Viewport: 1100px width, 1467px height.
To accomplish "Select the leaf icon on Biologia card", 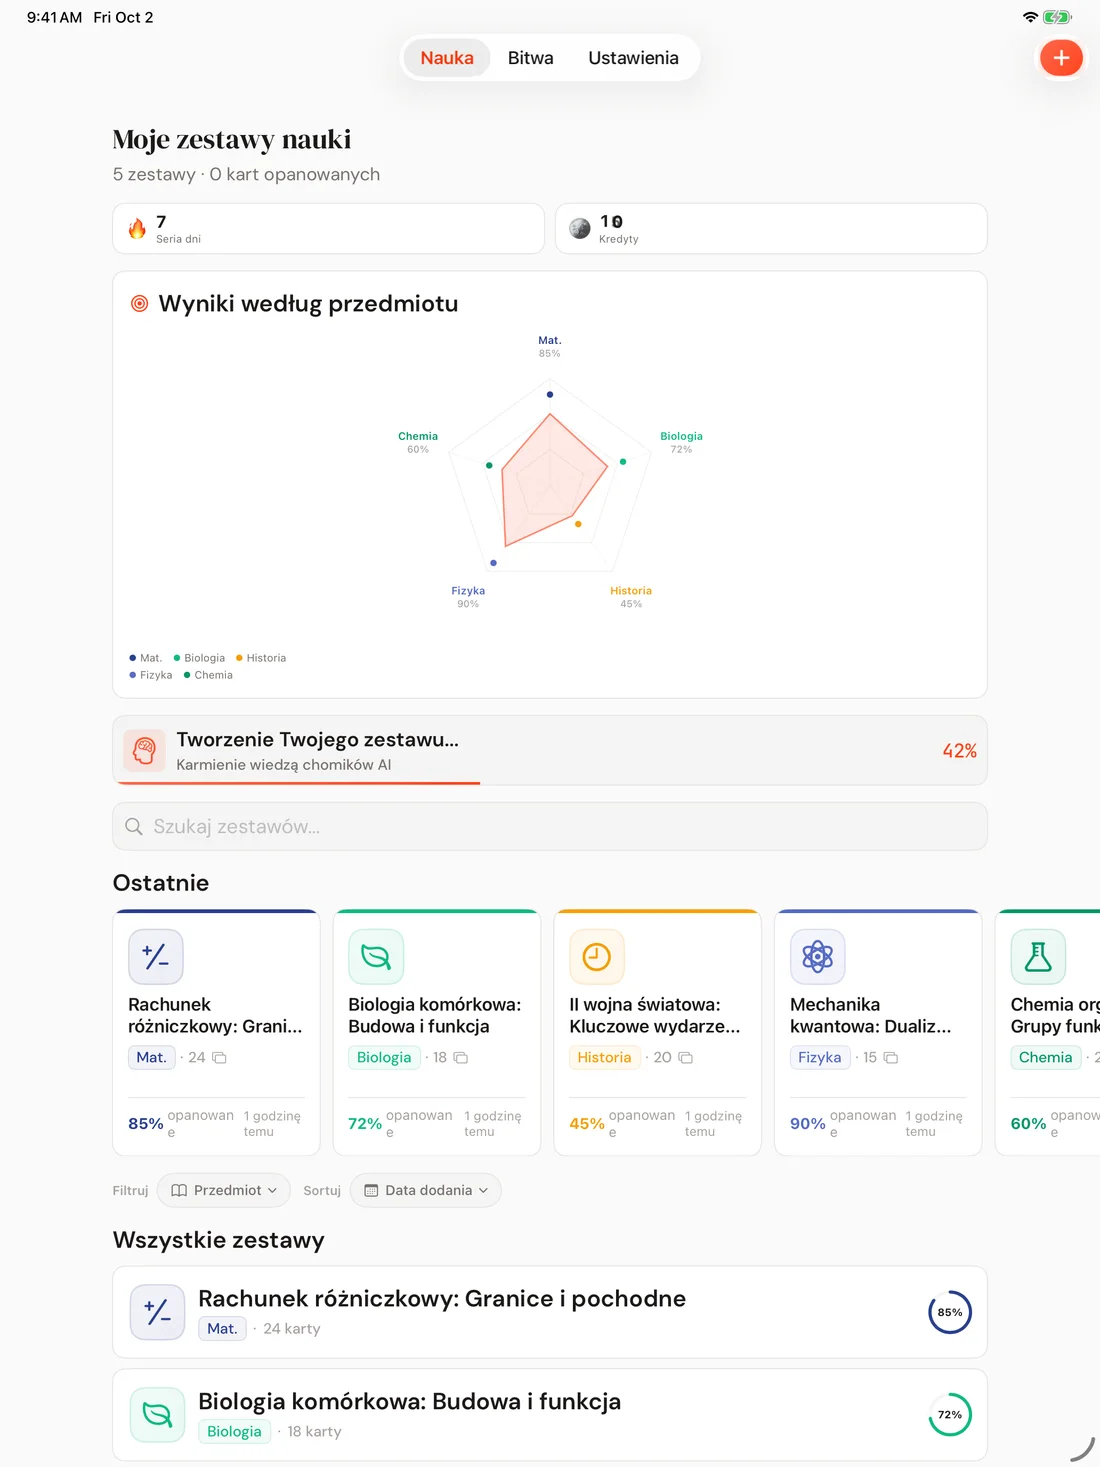I will (x=376, y=957).
